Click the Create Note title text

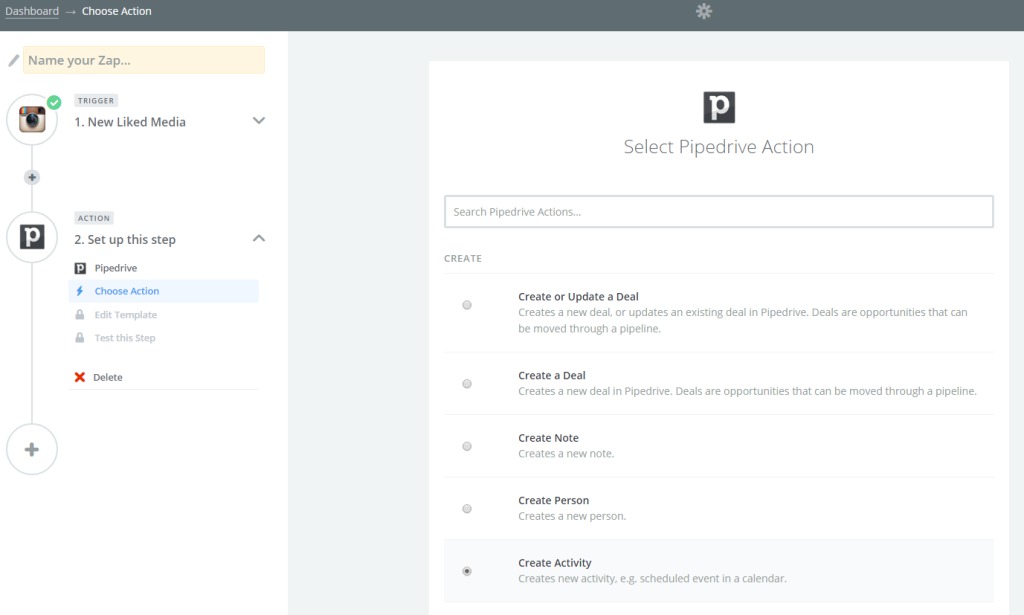(549, 438)
